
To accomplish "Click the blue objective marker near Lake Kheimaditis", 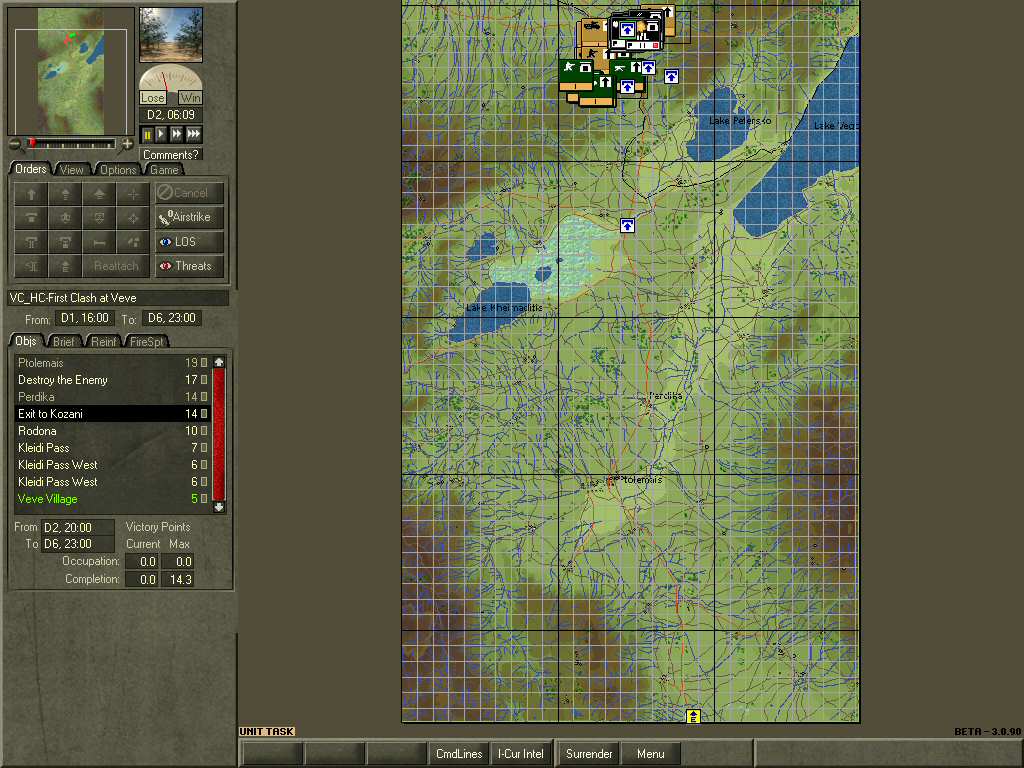I will point(627,225).
